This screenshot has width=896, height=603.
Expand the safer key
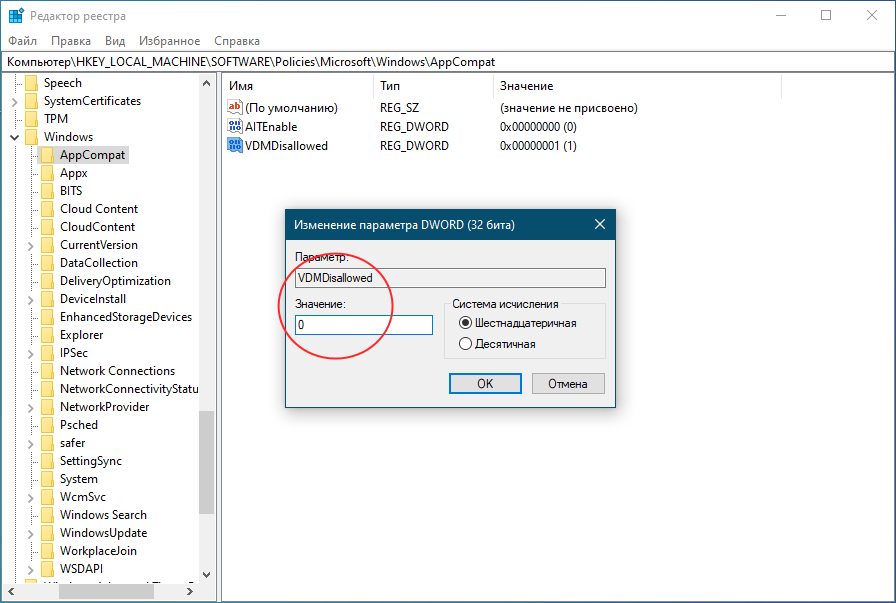click(x=31, y=444)
